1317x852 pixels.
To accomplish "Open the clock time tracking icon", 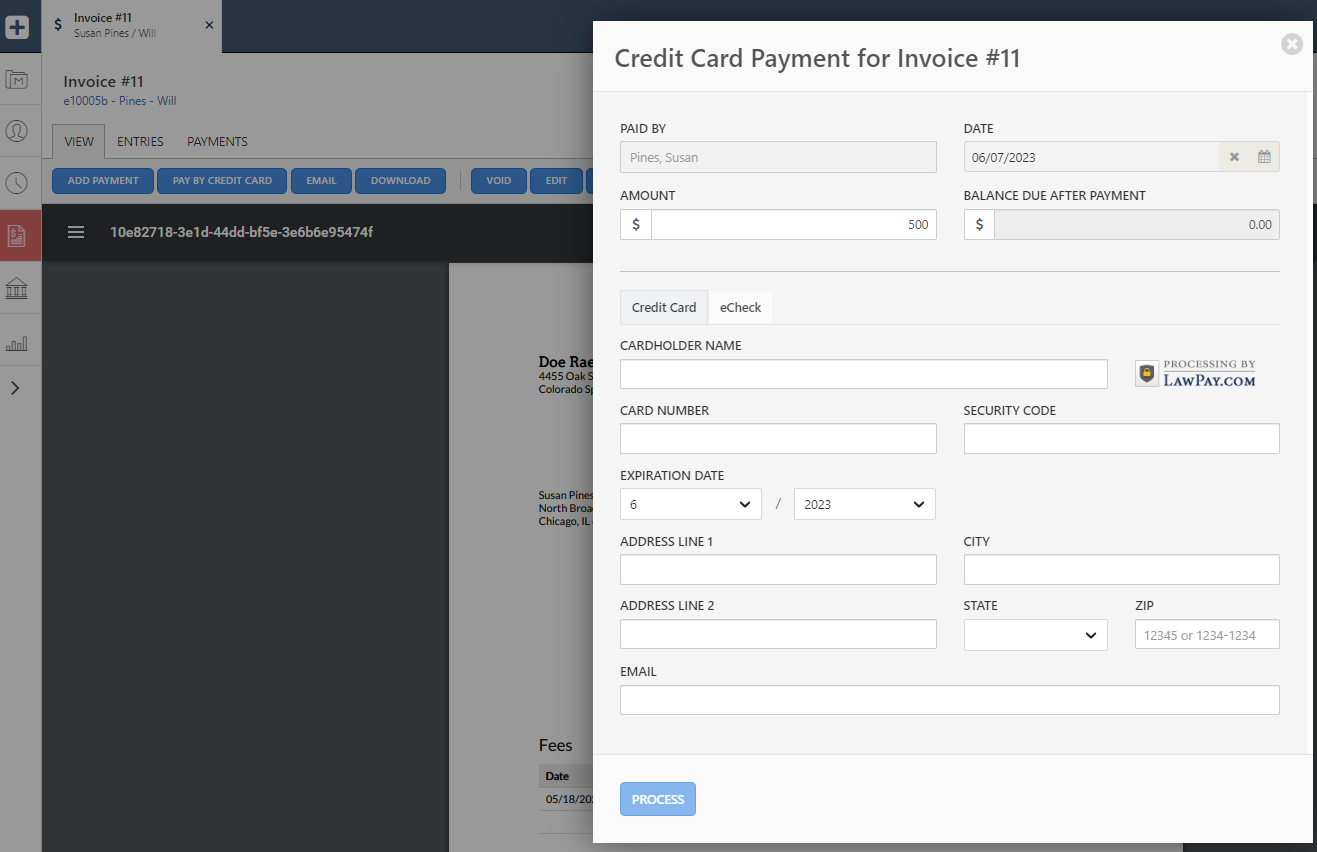I will point(17,183).
